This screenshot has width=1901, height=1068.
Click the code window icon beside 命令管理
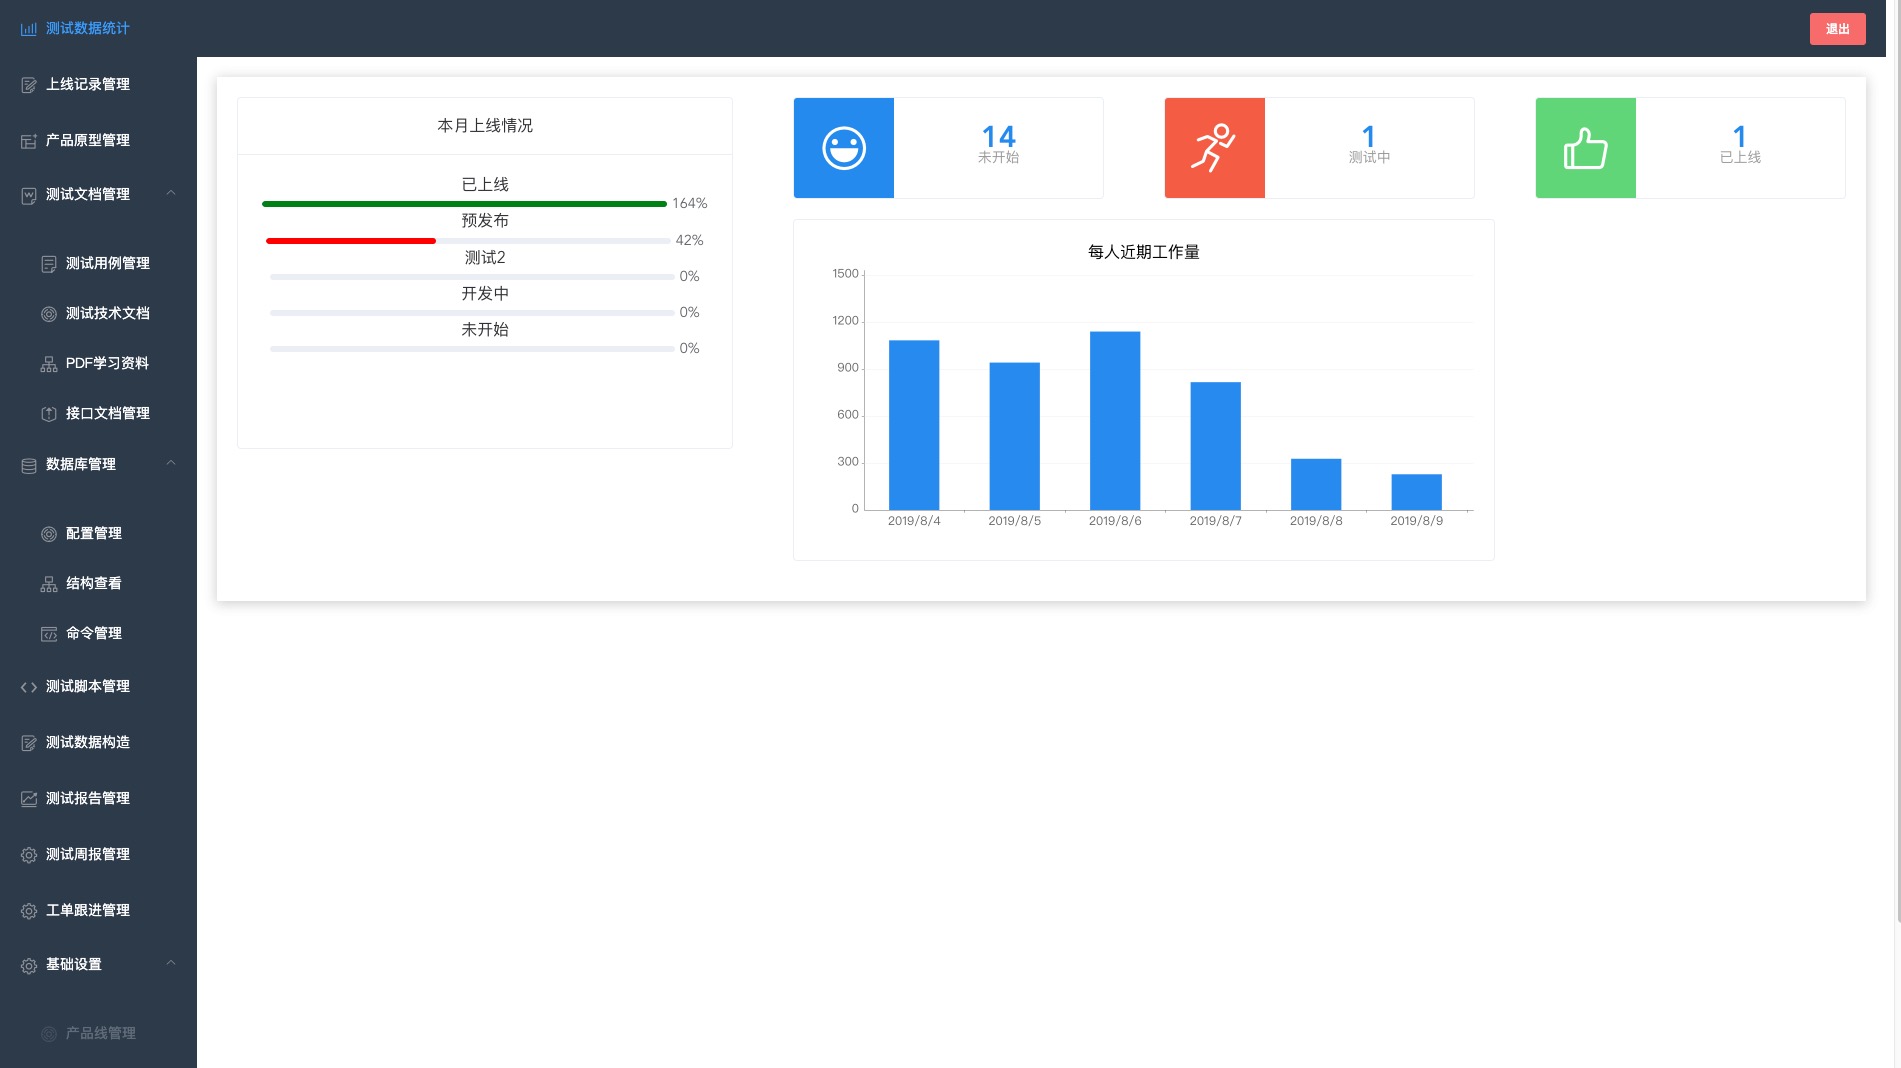pos(49,634)
